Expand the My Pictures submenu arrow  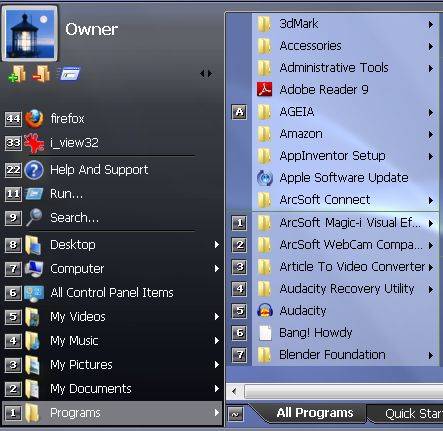pos(217,365)
